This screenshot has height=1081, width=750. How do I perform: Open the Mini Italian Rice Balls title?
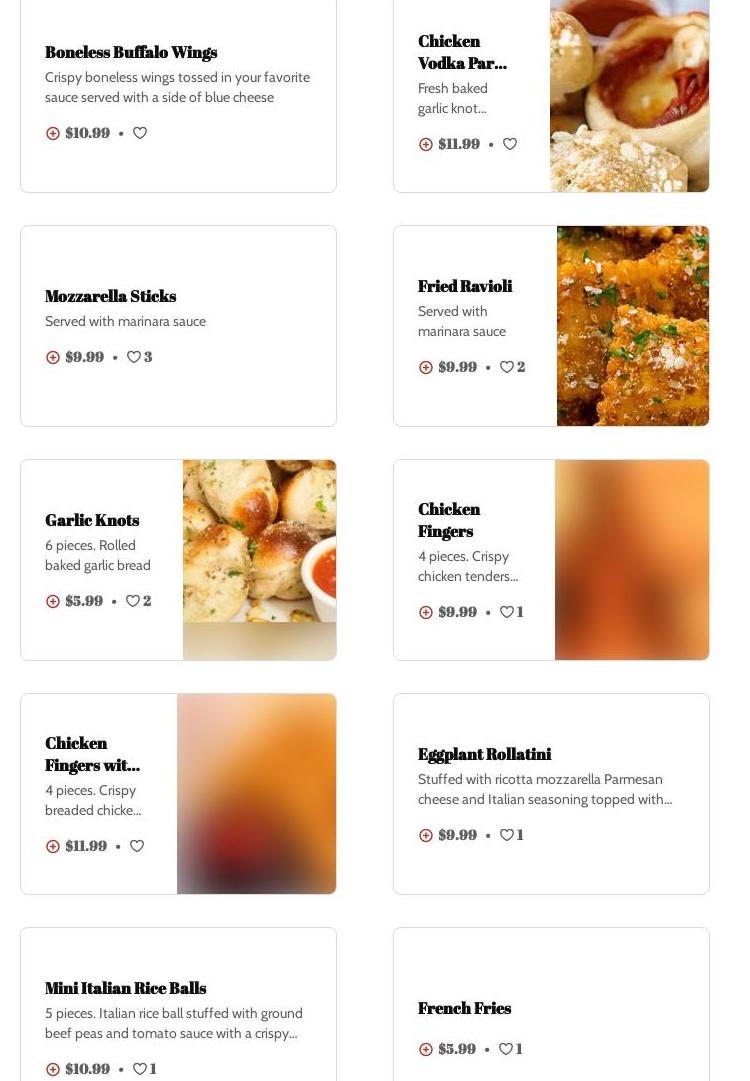[x=125, y=988]
